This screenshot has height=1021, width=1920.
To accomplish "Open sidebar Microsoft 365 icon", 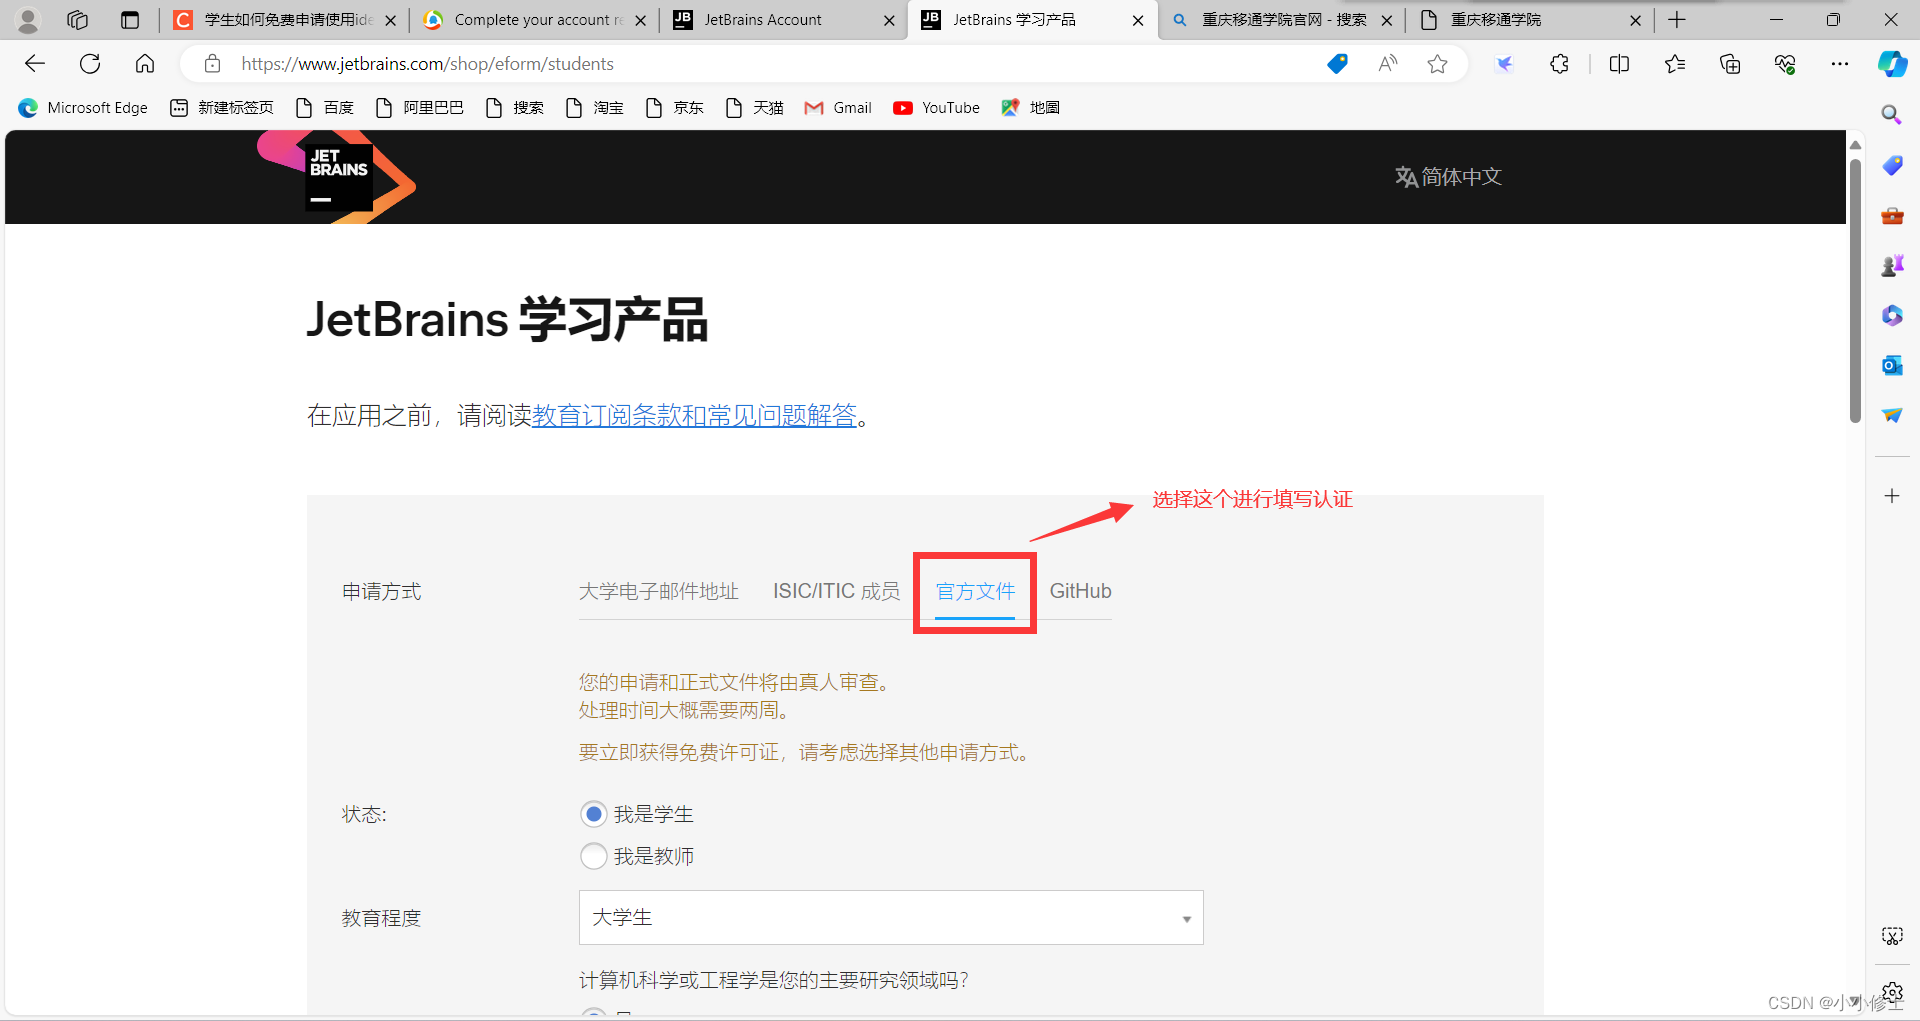I will tap(1892, 315).
